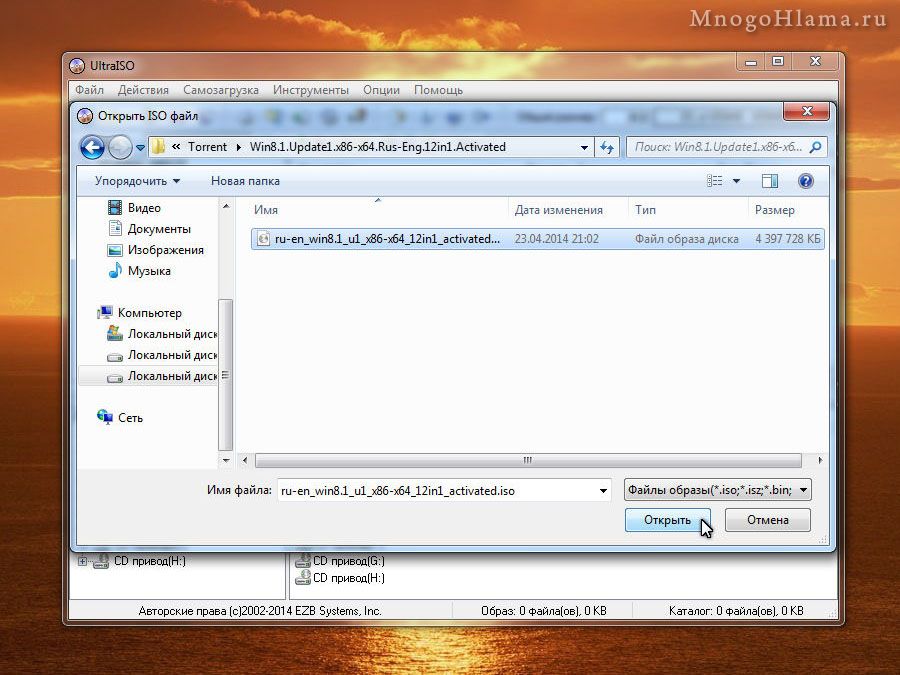Click the horizontal scrollbar in file list

527,461
